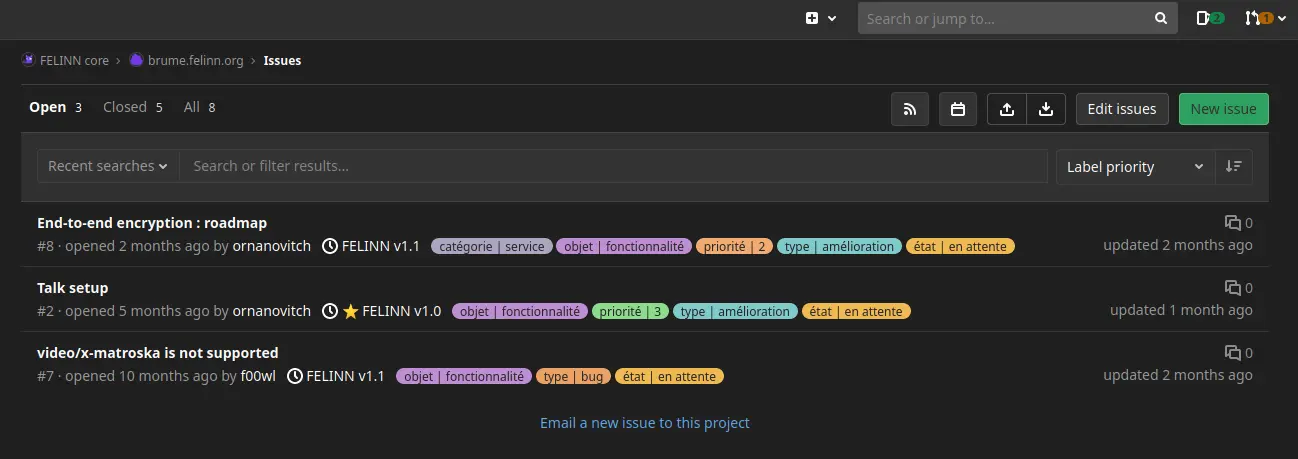Click the catégorie | service label
The height and width of the screenshot is (459, 1298).
coord(492,246)
